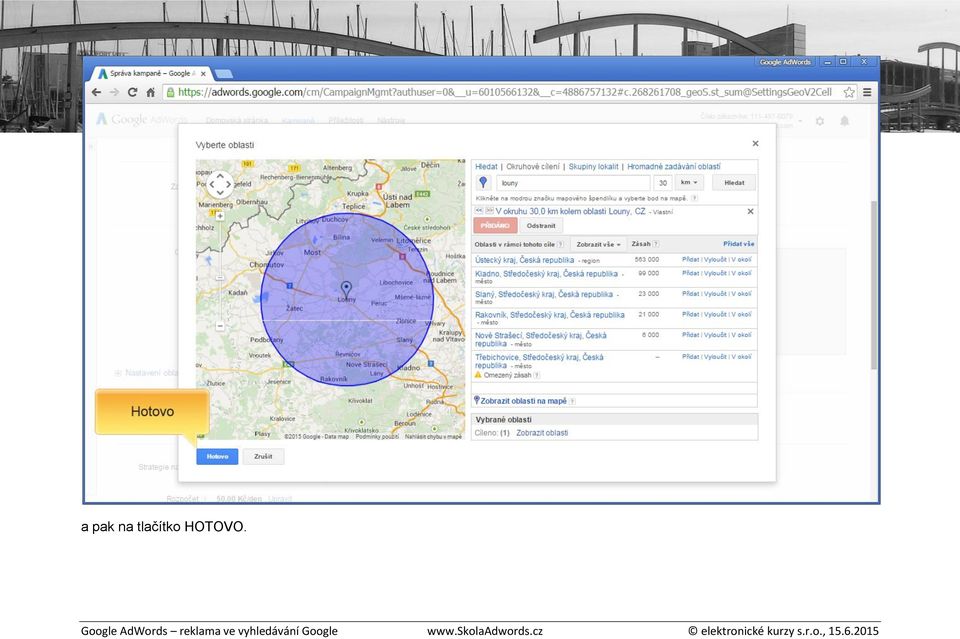Zoom in on the map
Viewport: 960px width, 639px height.
click(220, 216)
